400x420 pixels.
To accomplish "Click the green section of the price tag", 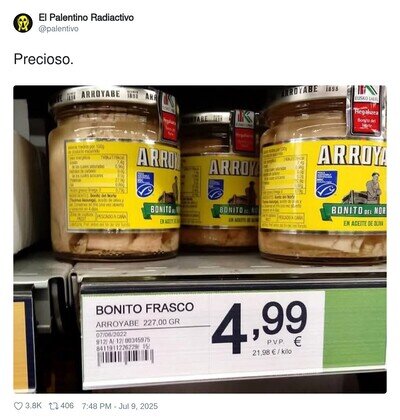I will pyautogui.click(x=355, y=328).
